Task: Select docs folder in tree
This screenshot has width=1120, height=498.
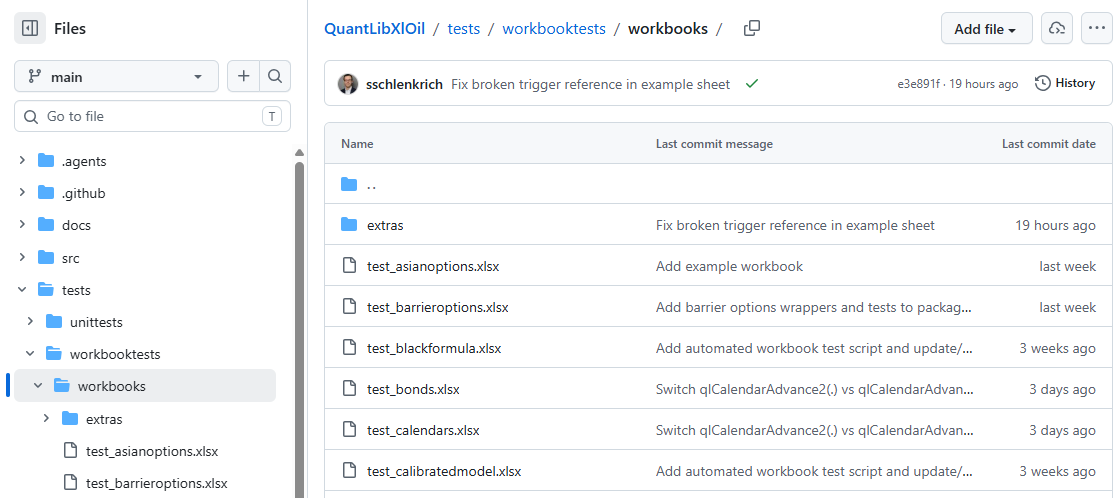Action: tap(76, 226)
